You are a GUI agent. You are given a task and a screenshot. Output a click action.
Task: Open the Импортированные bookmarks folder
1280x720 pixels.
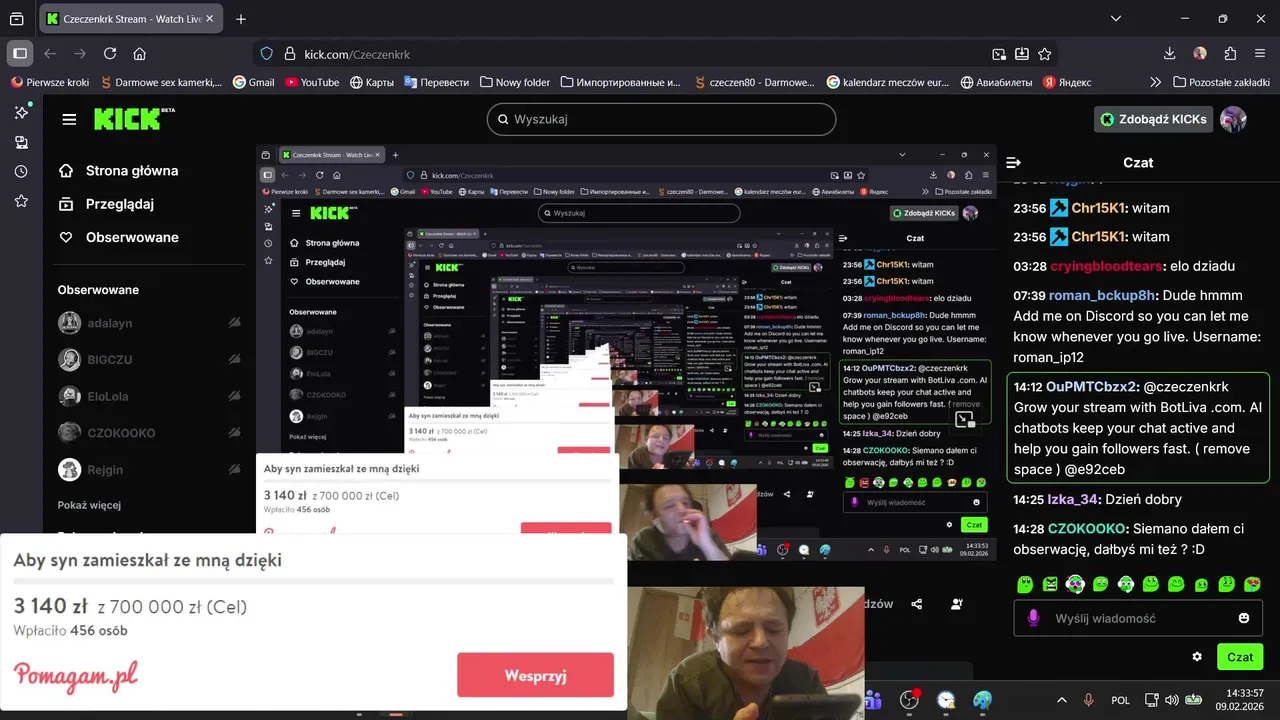pos(621,82)
